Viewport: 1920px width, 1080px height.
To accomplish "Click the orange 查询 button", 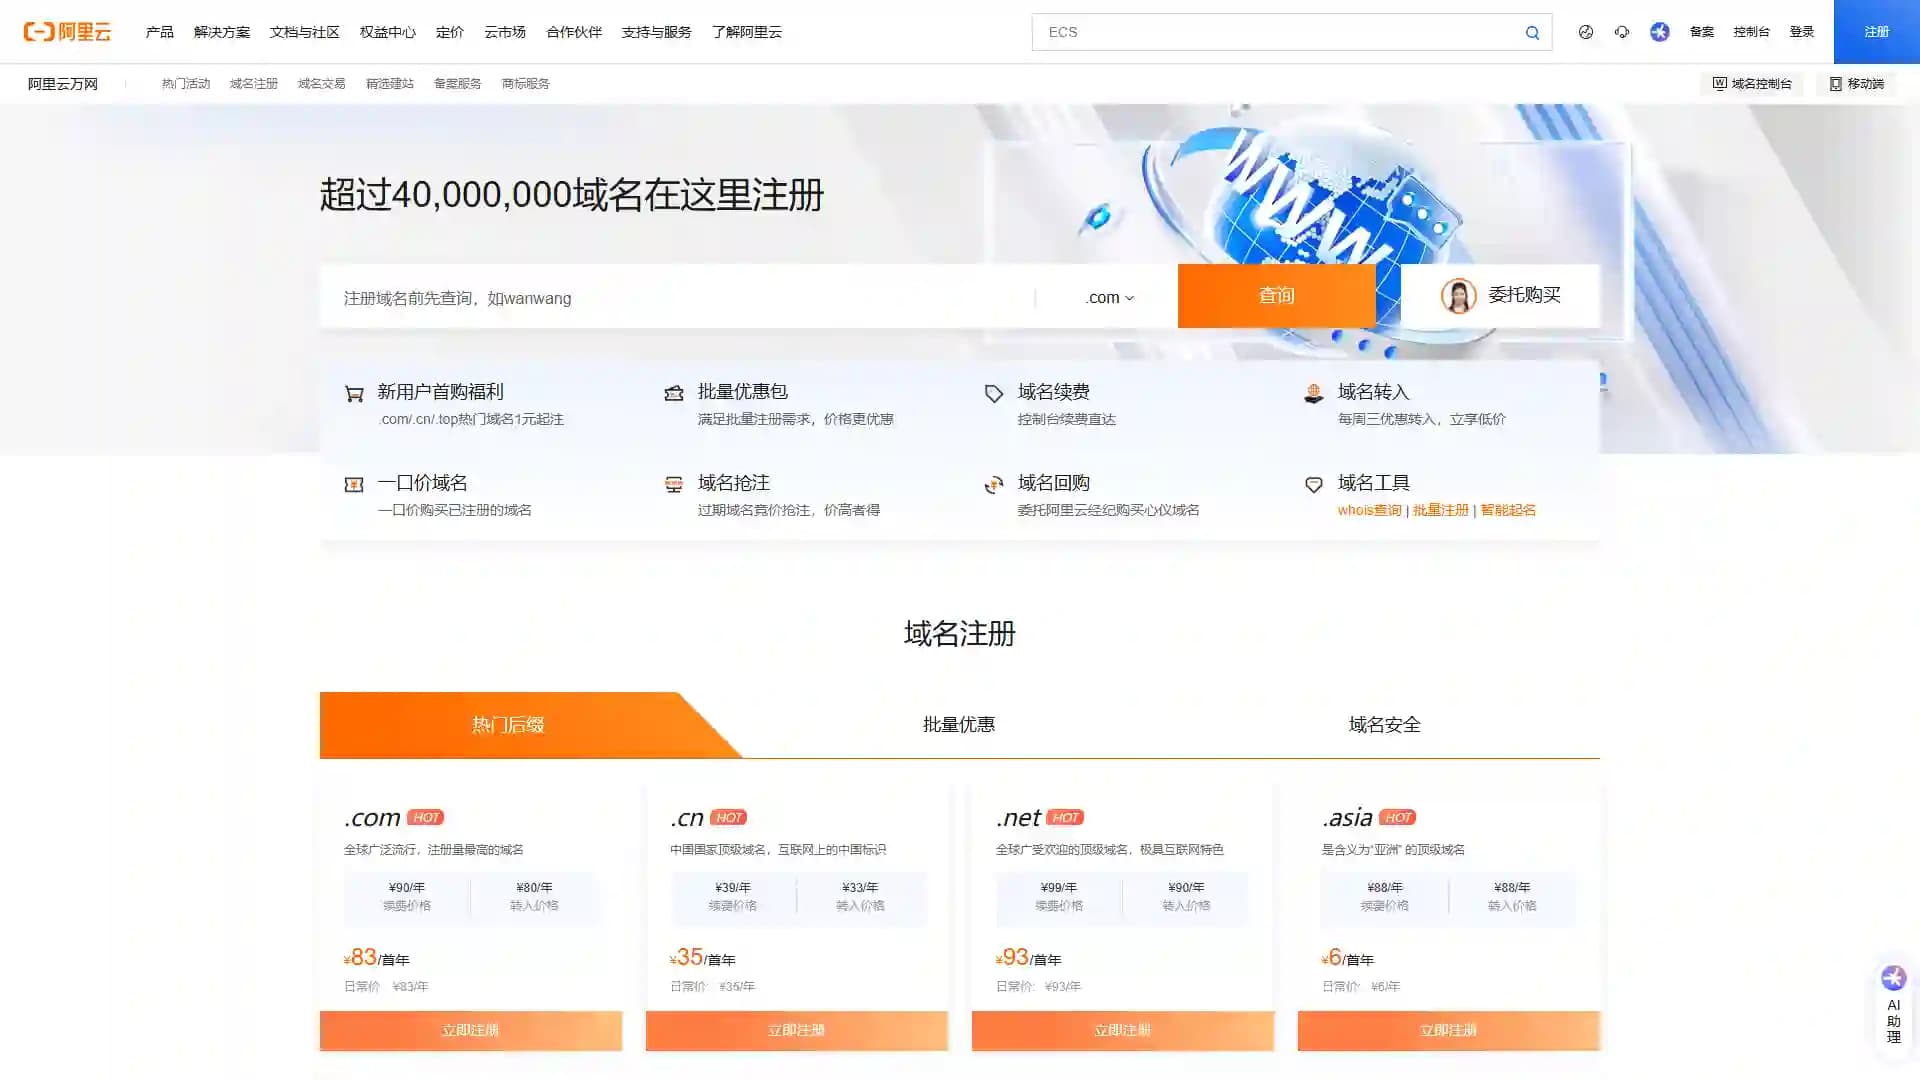I will [x=1277, y=296].
